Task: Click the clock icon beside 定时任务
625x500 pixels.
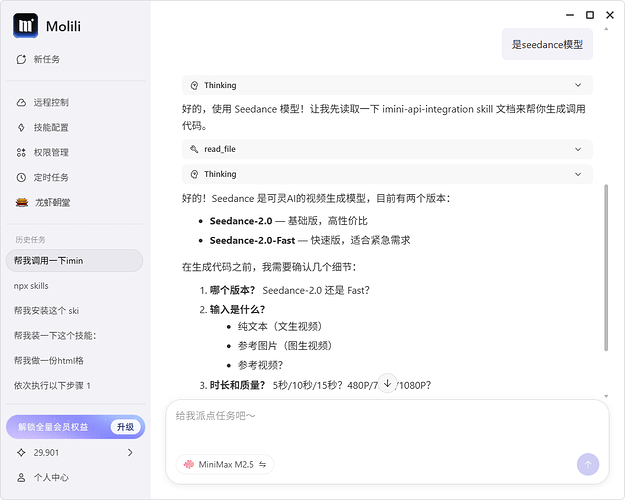Action: coord(21,177)
